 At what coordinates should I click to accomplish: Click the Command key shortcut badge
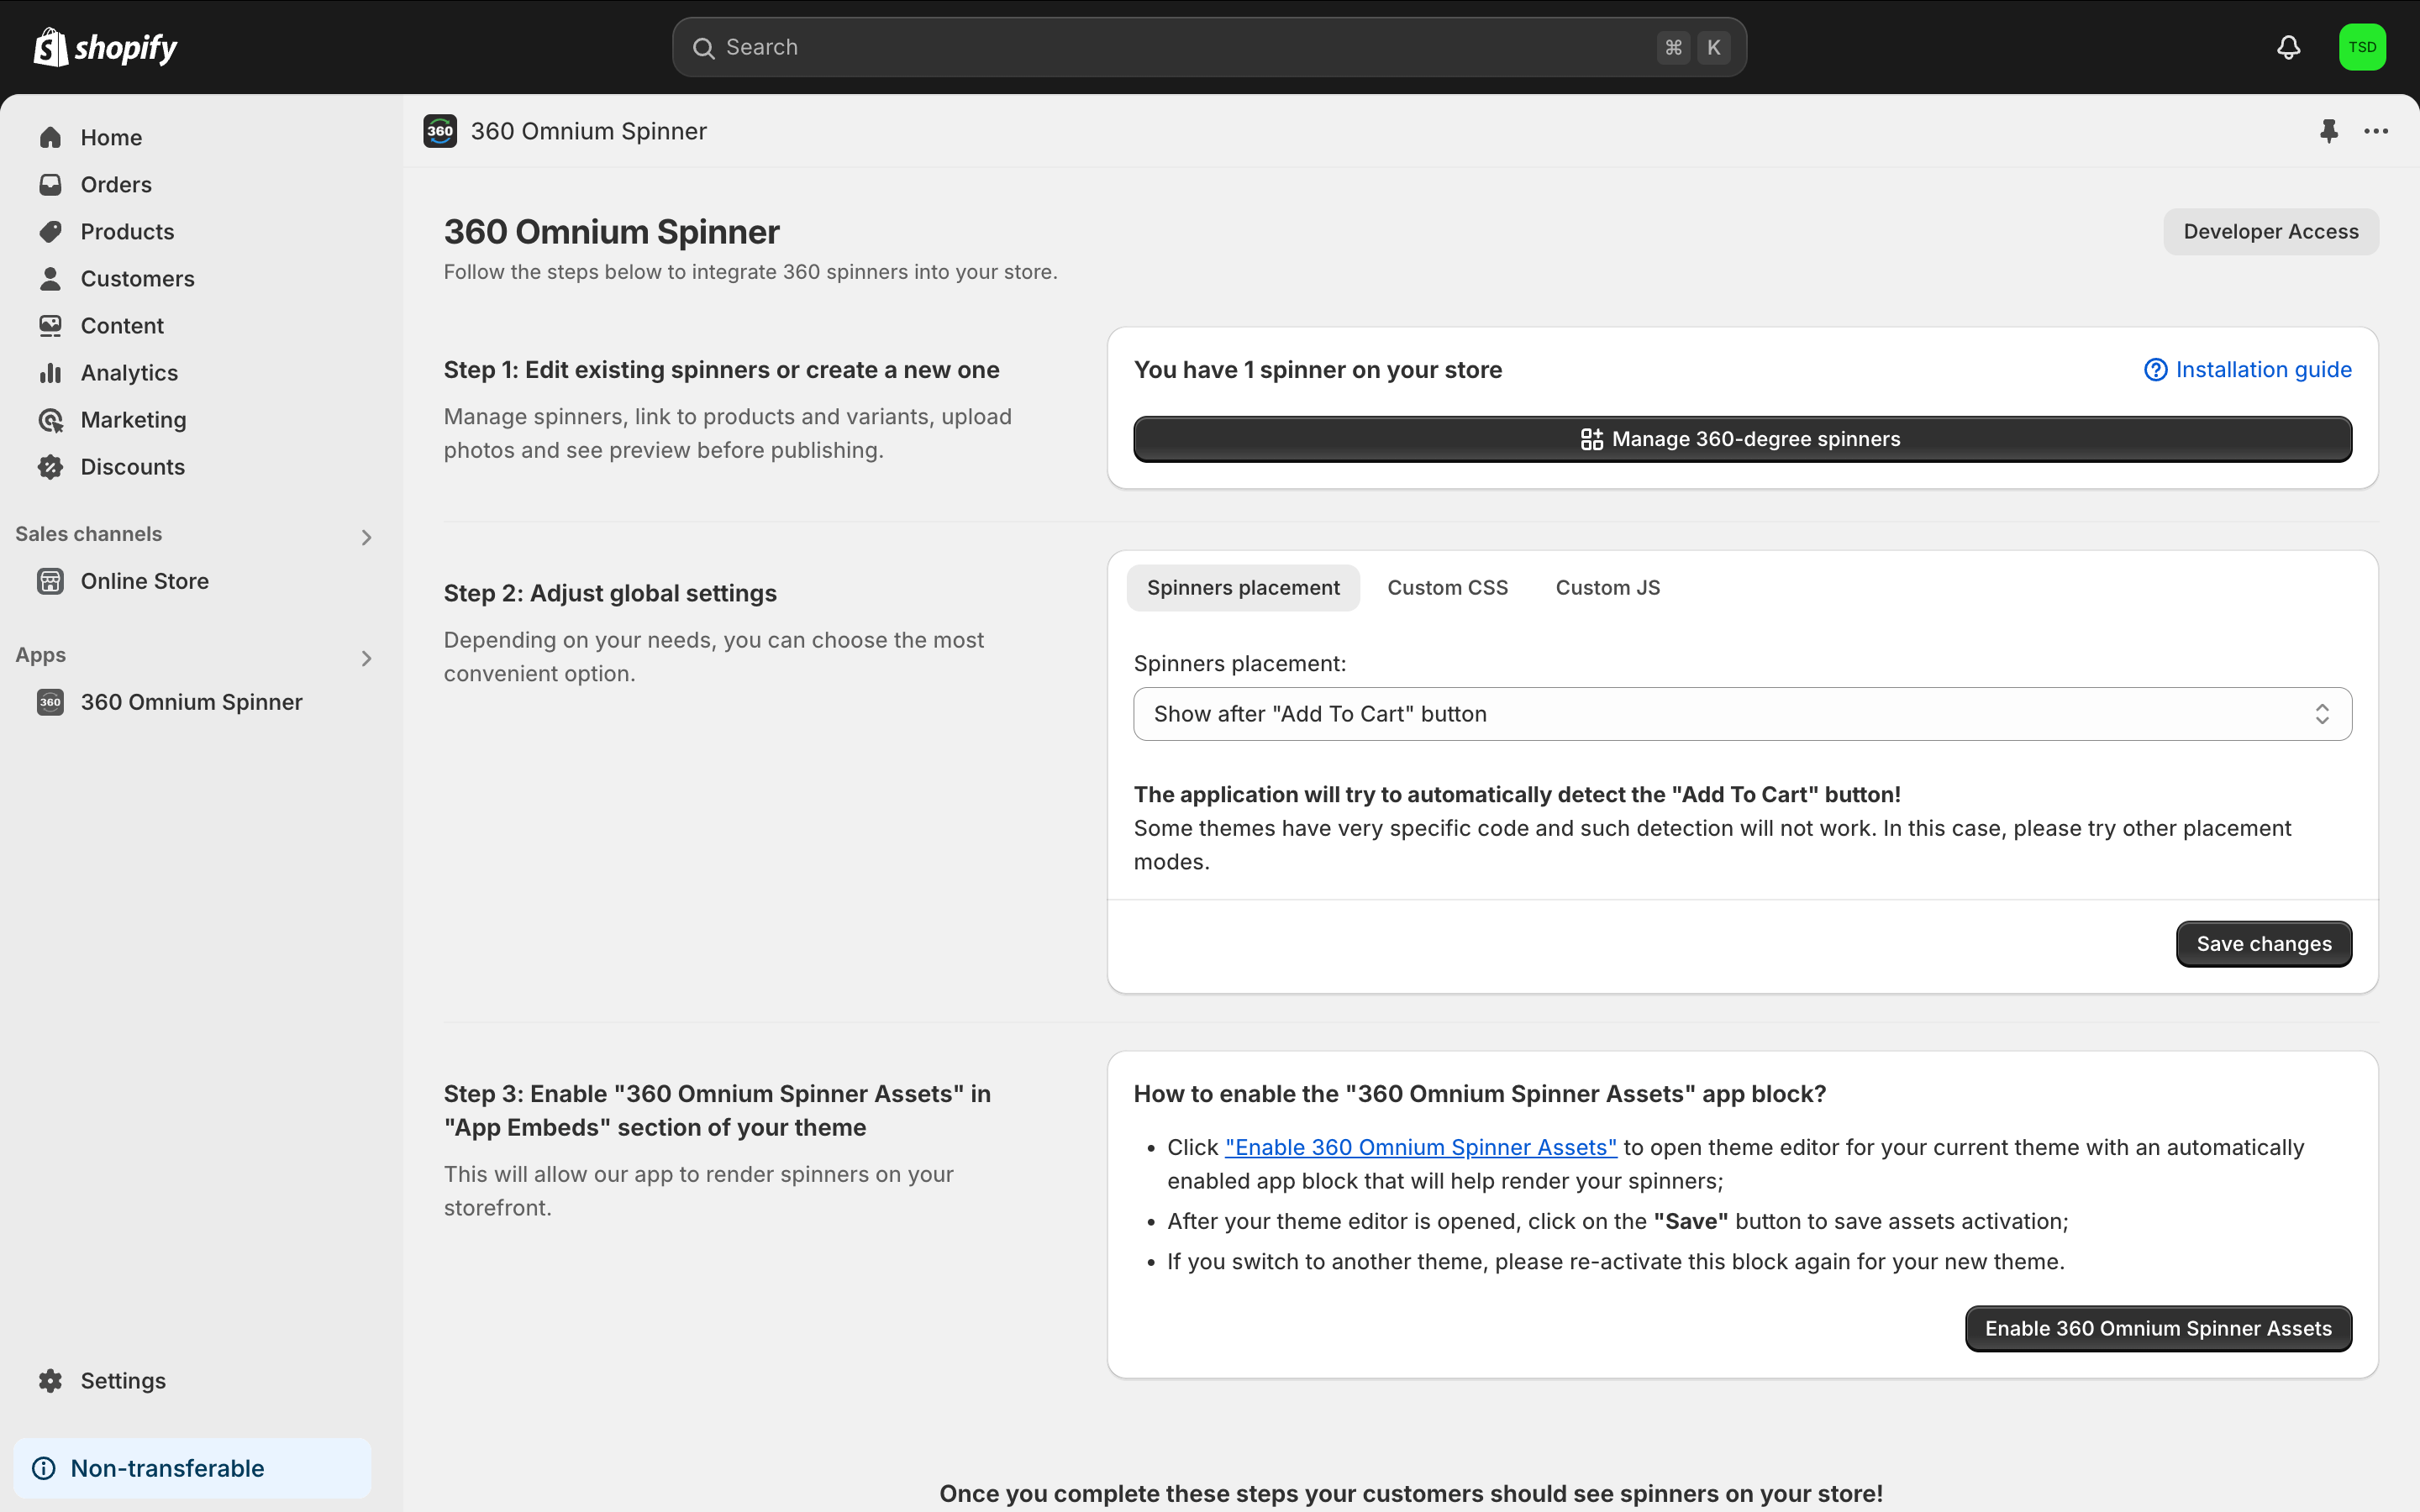click(1673, 47)
